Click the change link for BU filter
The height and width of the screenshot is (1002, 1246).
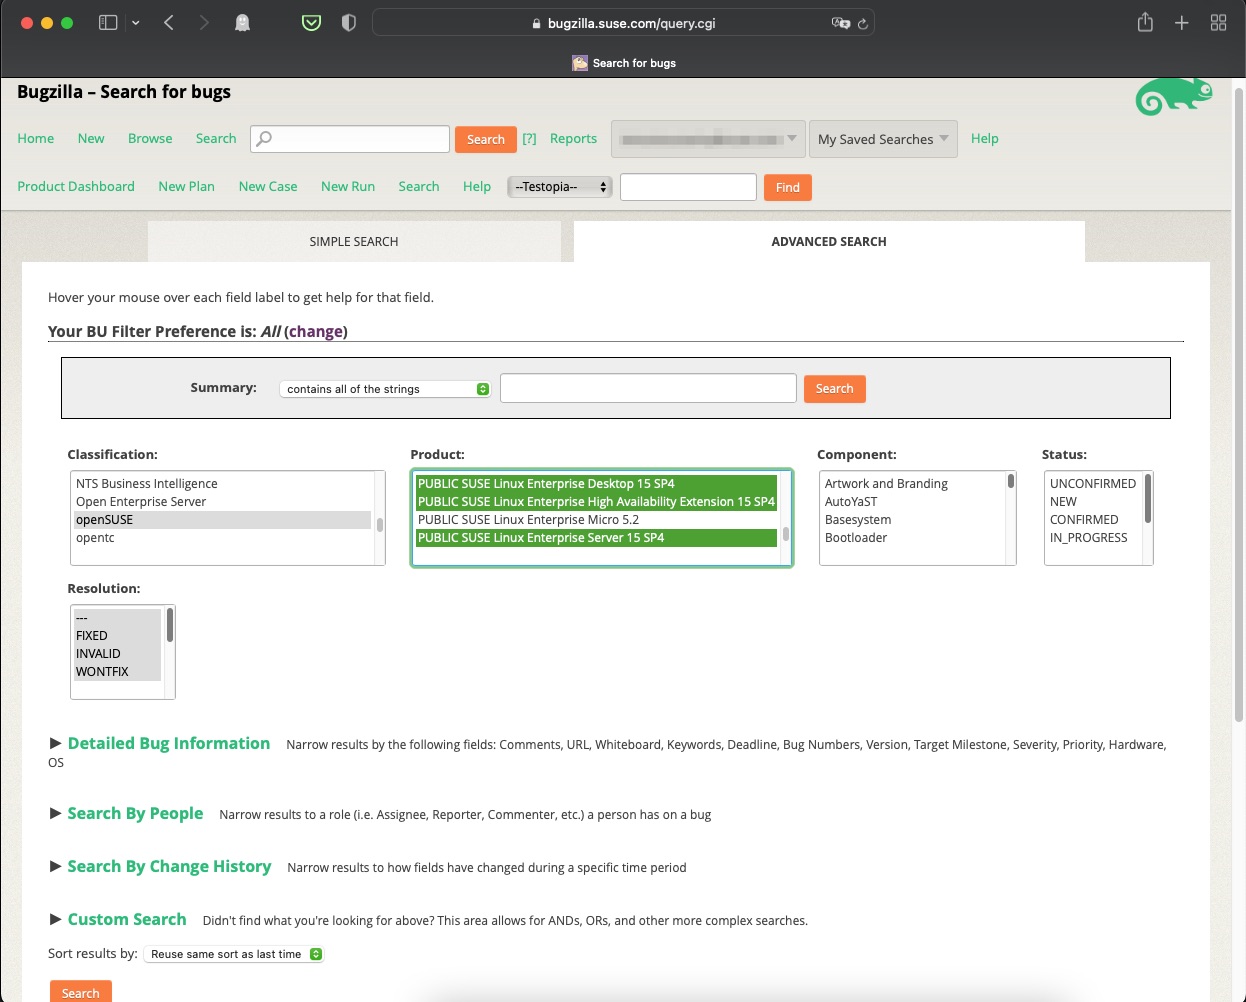click(x=316, y=332)
